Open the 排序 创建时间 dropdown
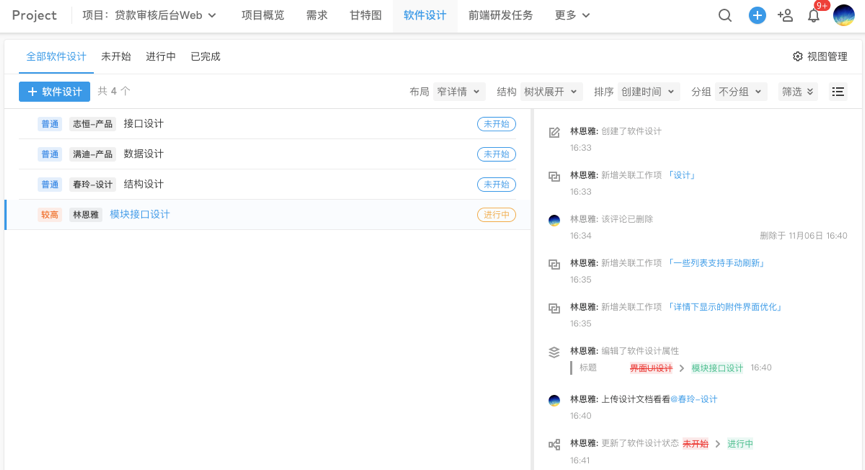This screenshot has width=865, height=470. (647, 92)
